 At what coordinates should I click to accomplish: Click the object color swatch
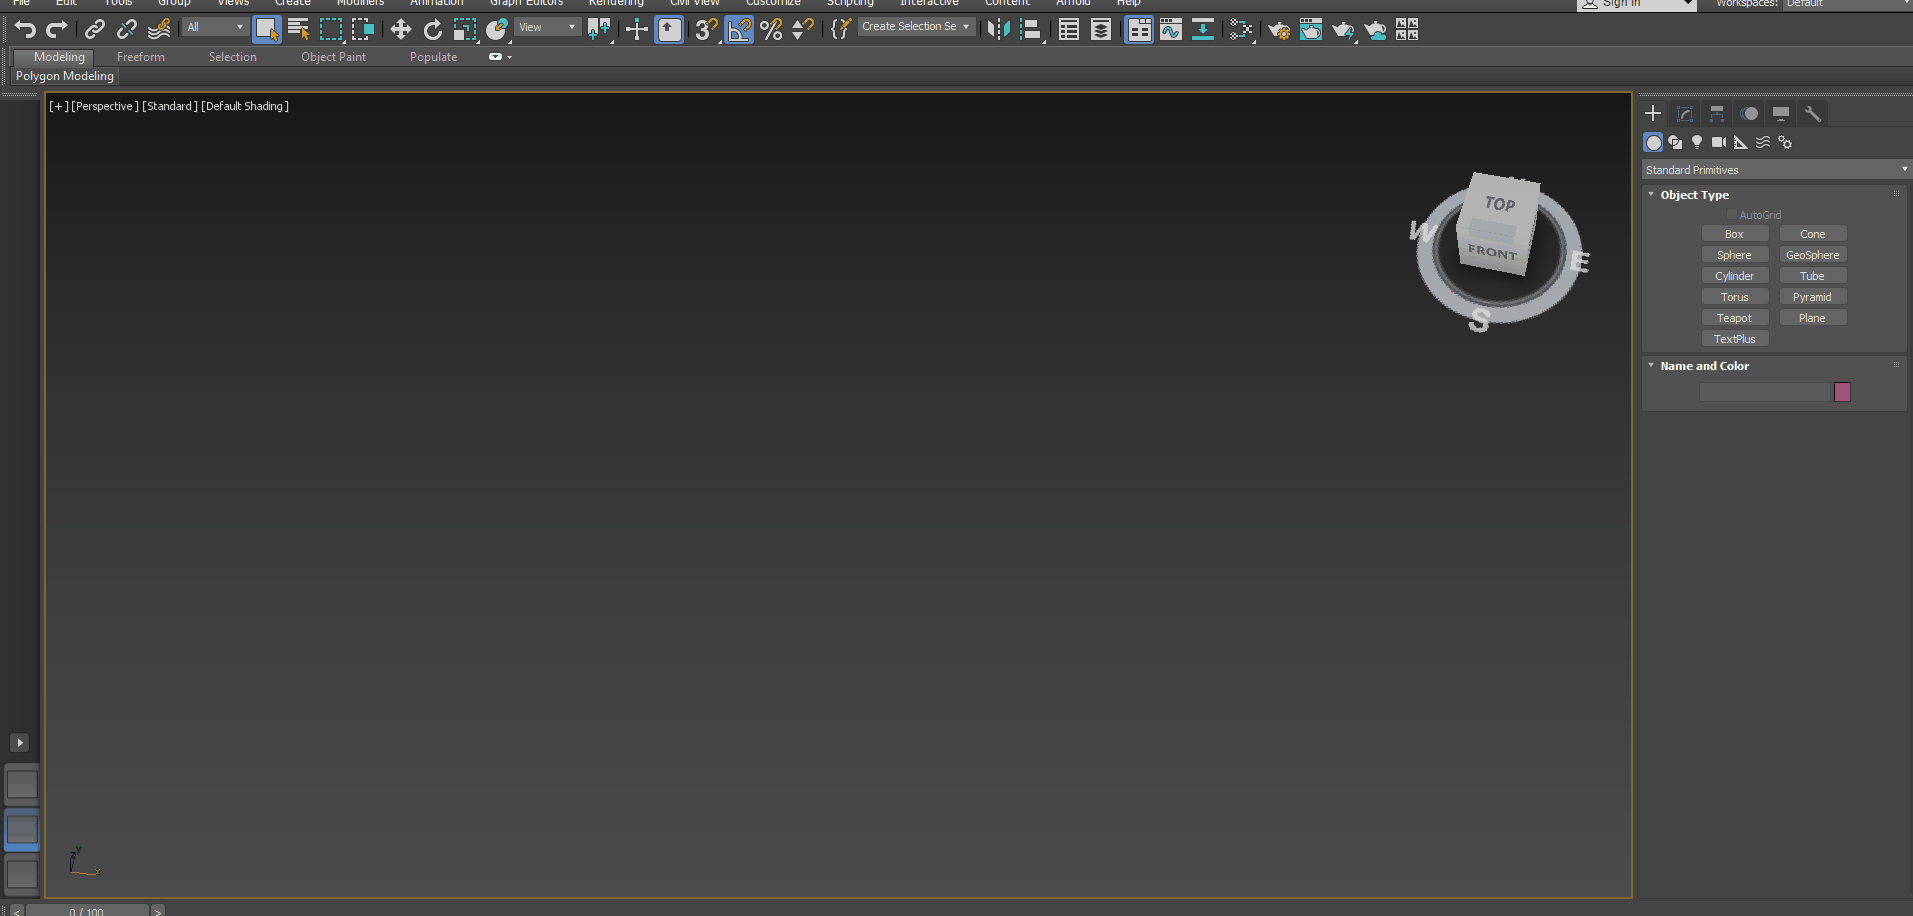coord(1842,392)
